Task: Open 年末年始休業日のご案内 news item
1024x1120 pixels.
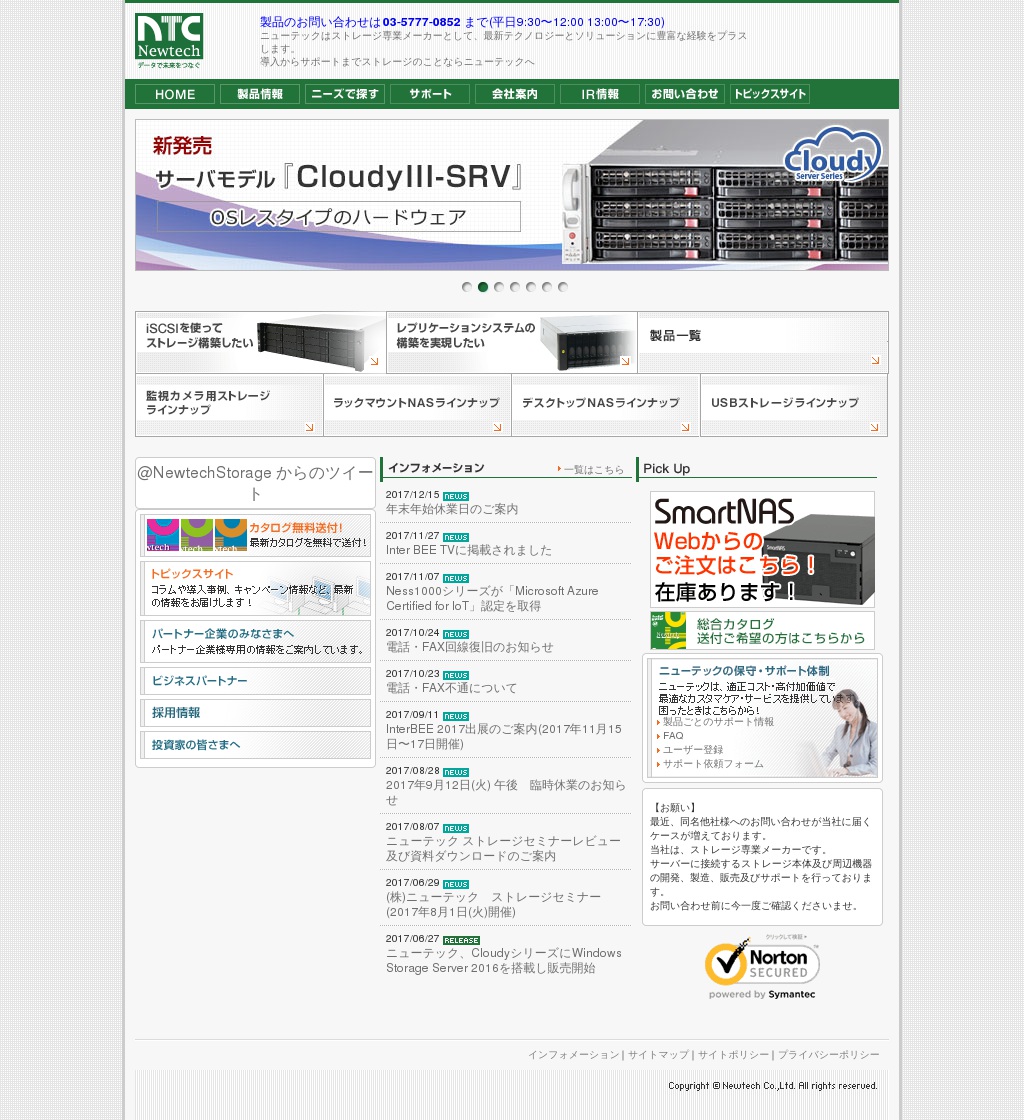Action: click(452, 509)
